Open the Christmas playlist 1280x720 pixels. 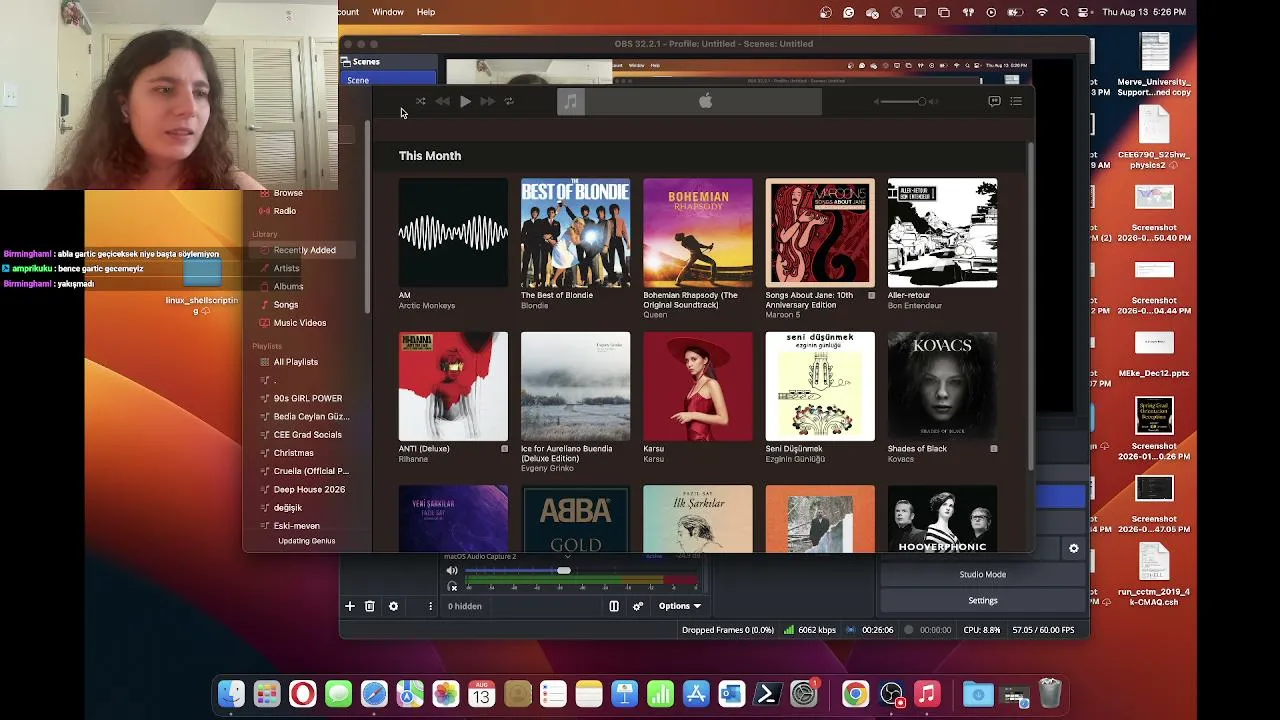(294, 453)
